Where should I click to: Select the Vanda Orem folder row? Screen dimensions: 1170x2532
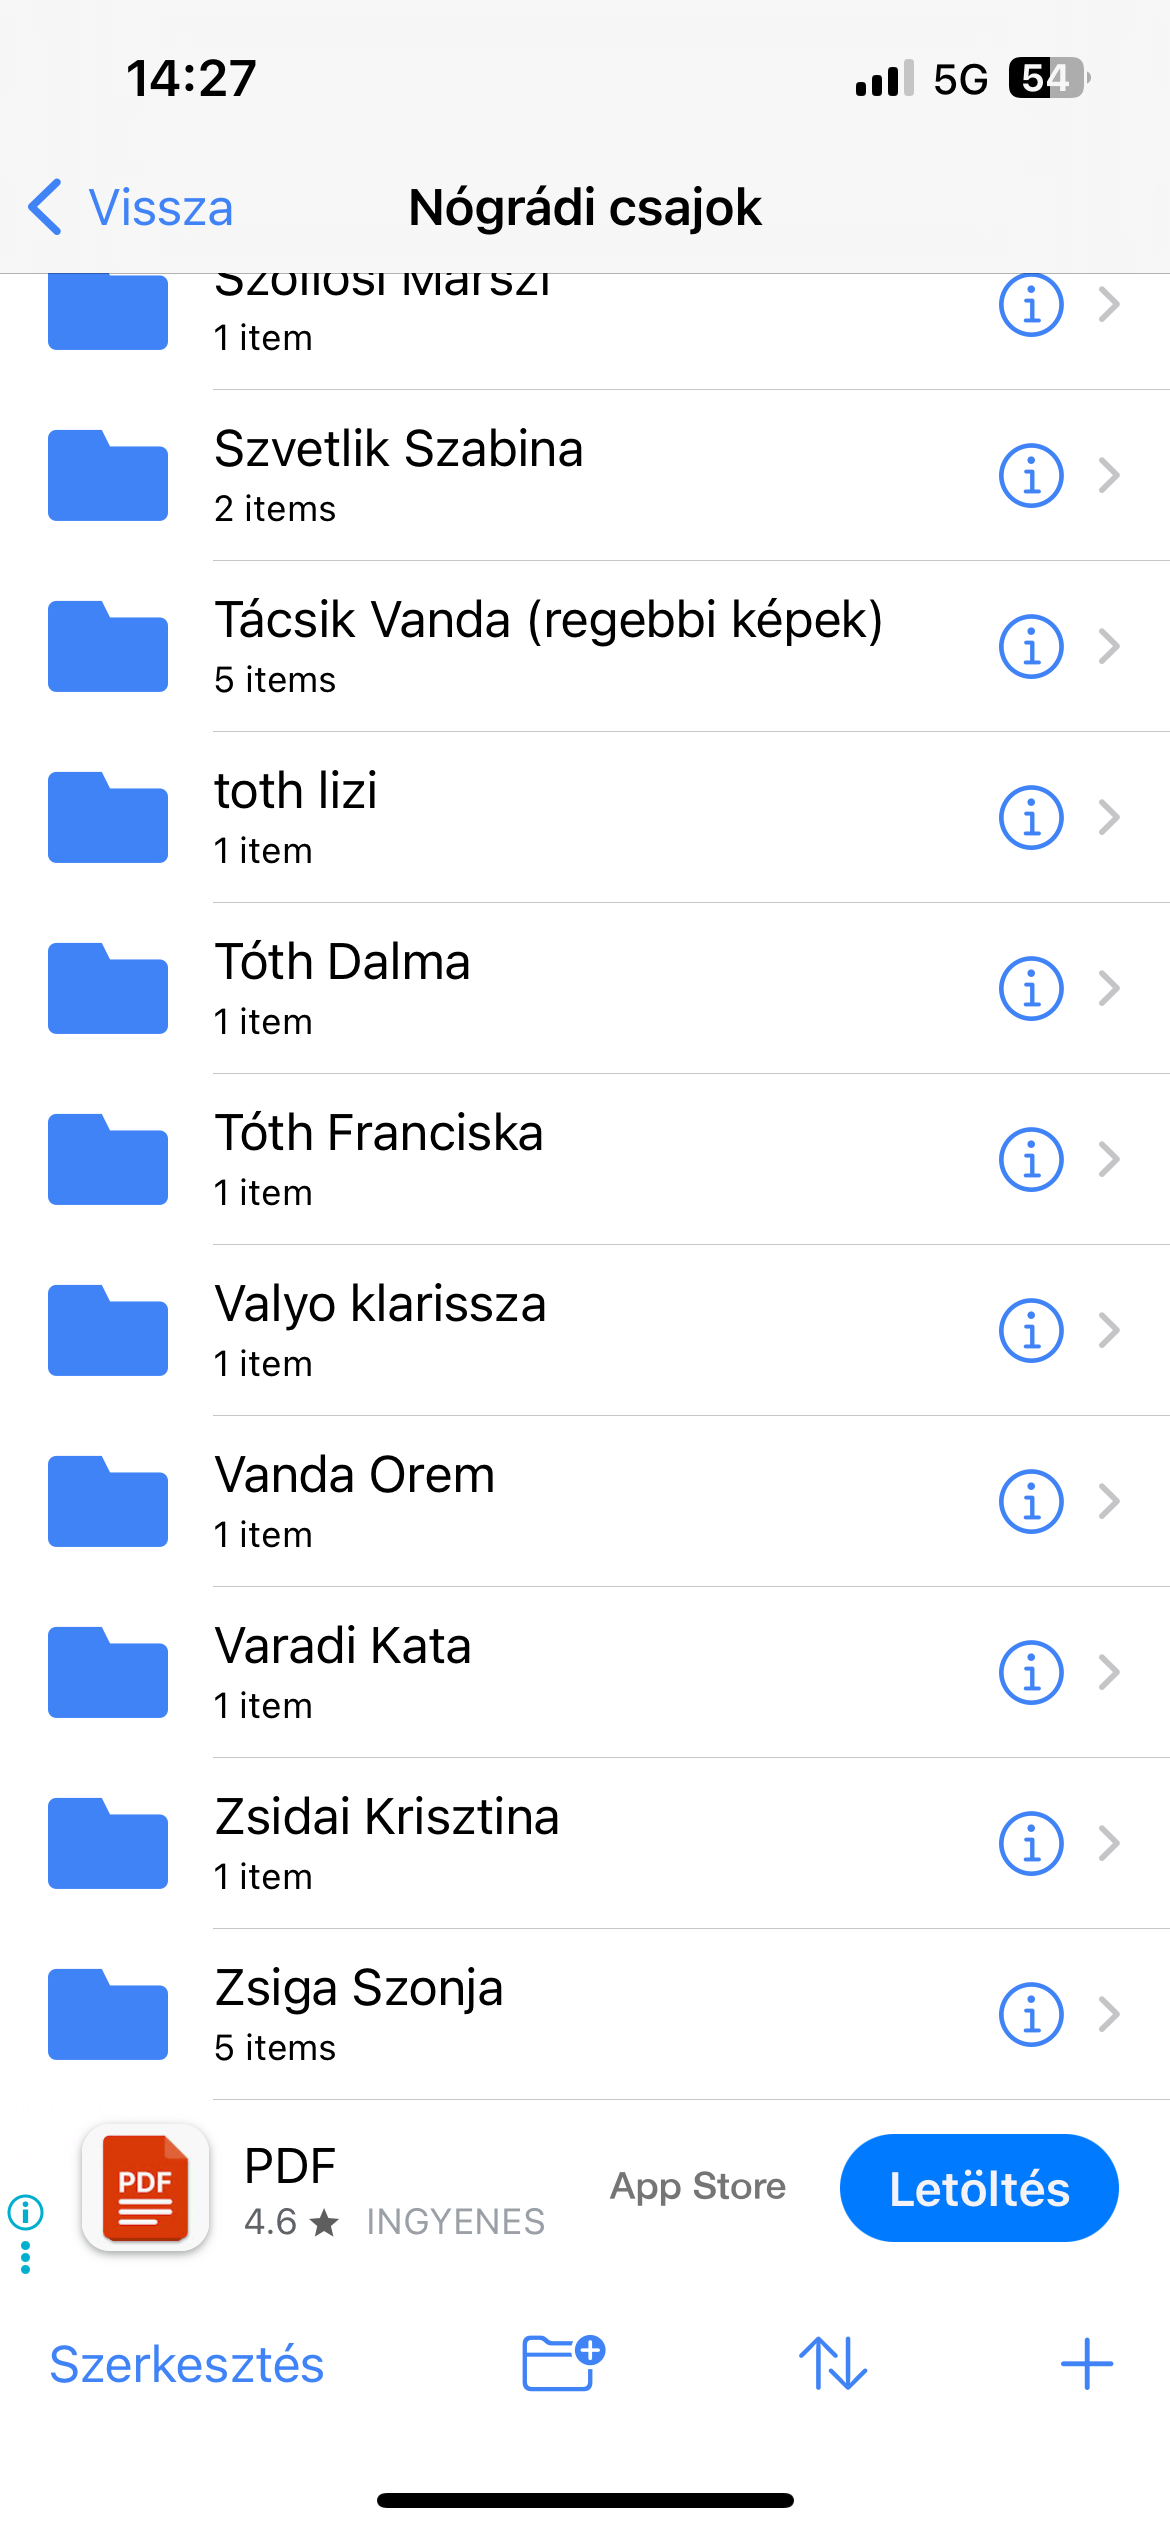[x=355, y=1500]
